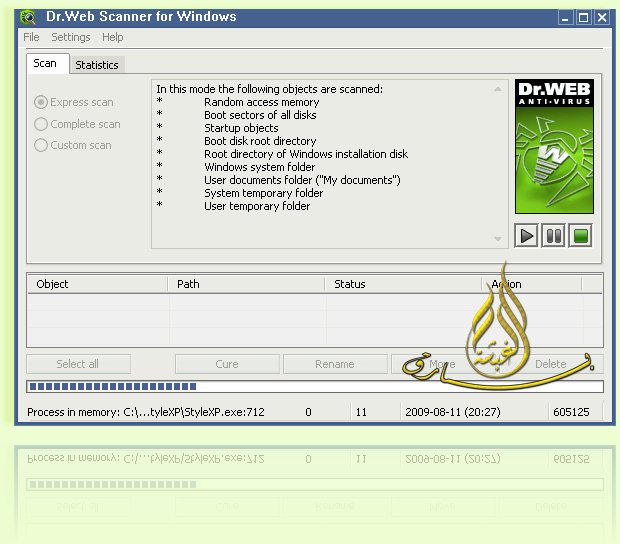The image size is (620, 544).
Task: Open the Settings menu
Action: pyautogui.click(x=71, y=37)
